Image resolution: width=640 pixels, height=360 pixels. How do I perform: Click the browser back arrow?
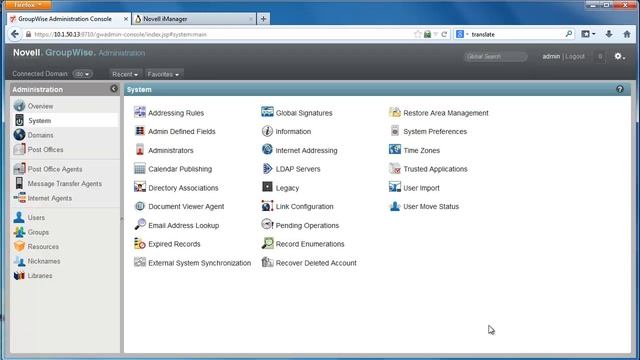point(15,34)
